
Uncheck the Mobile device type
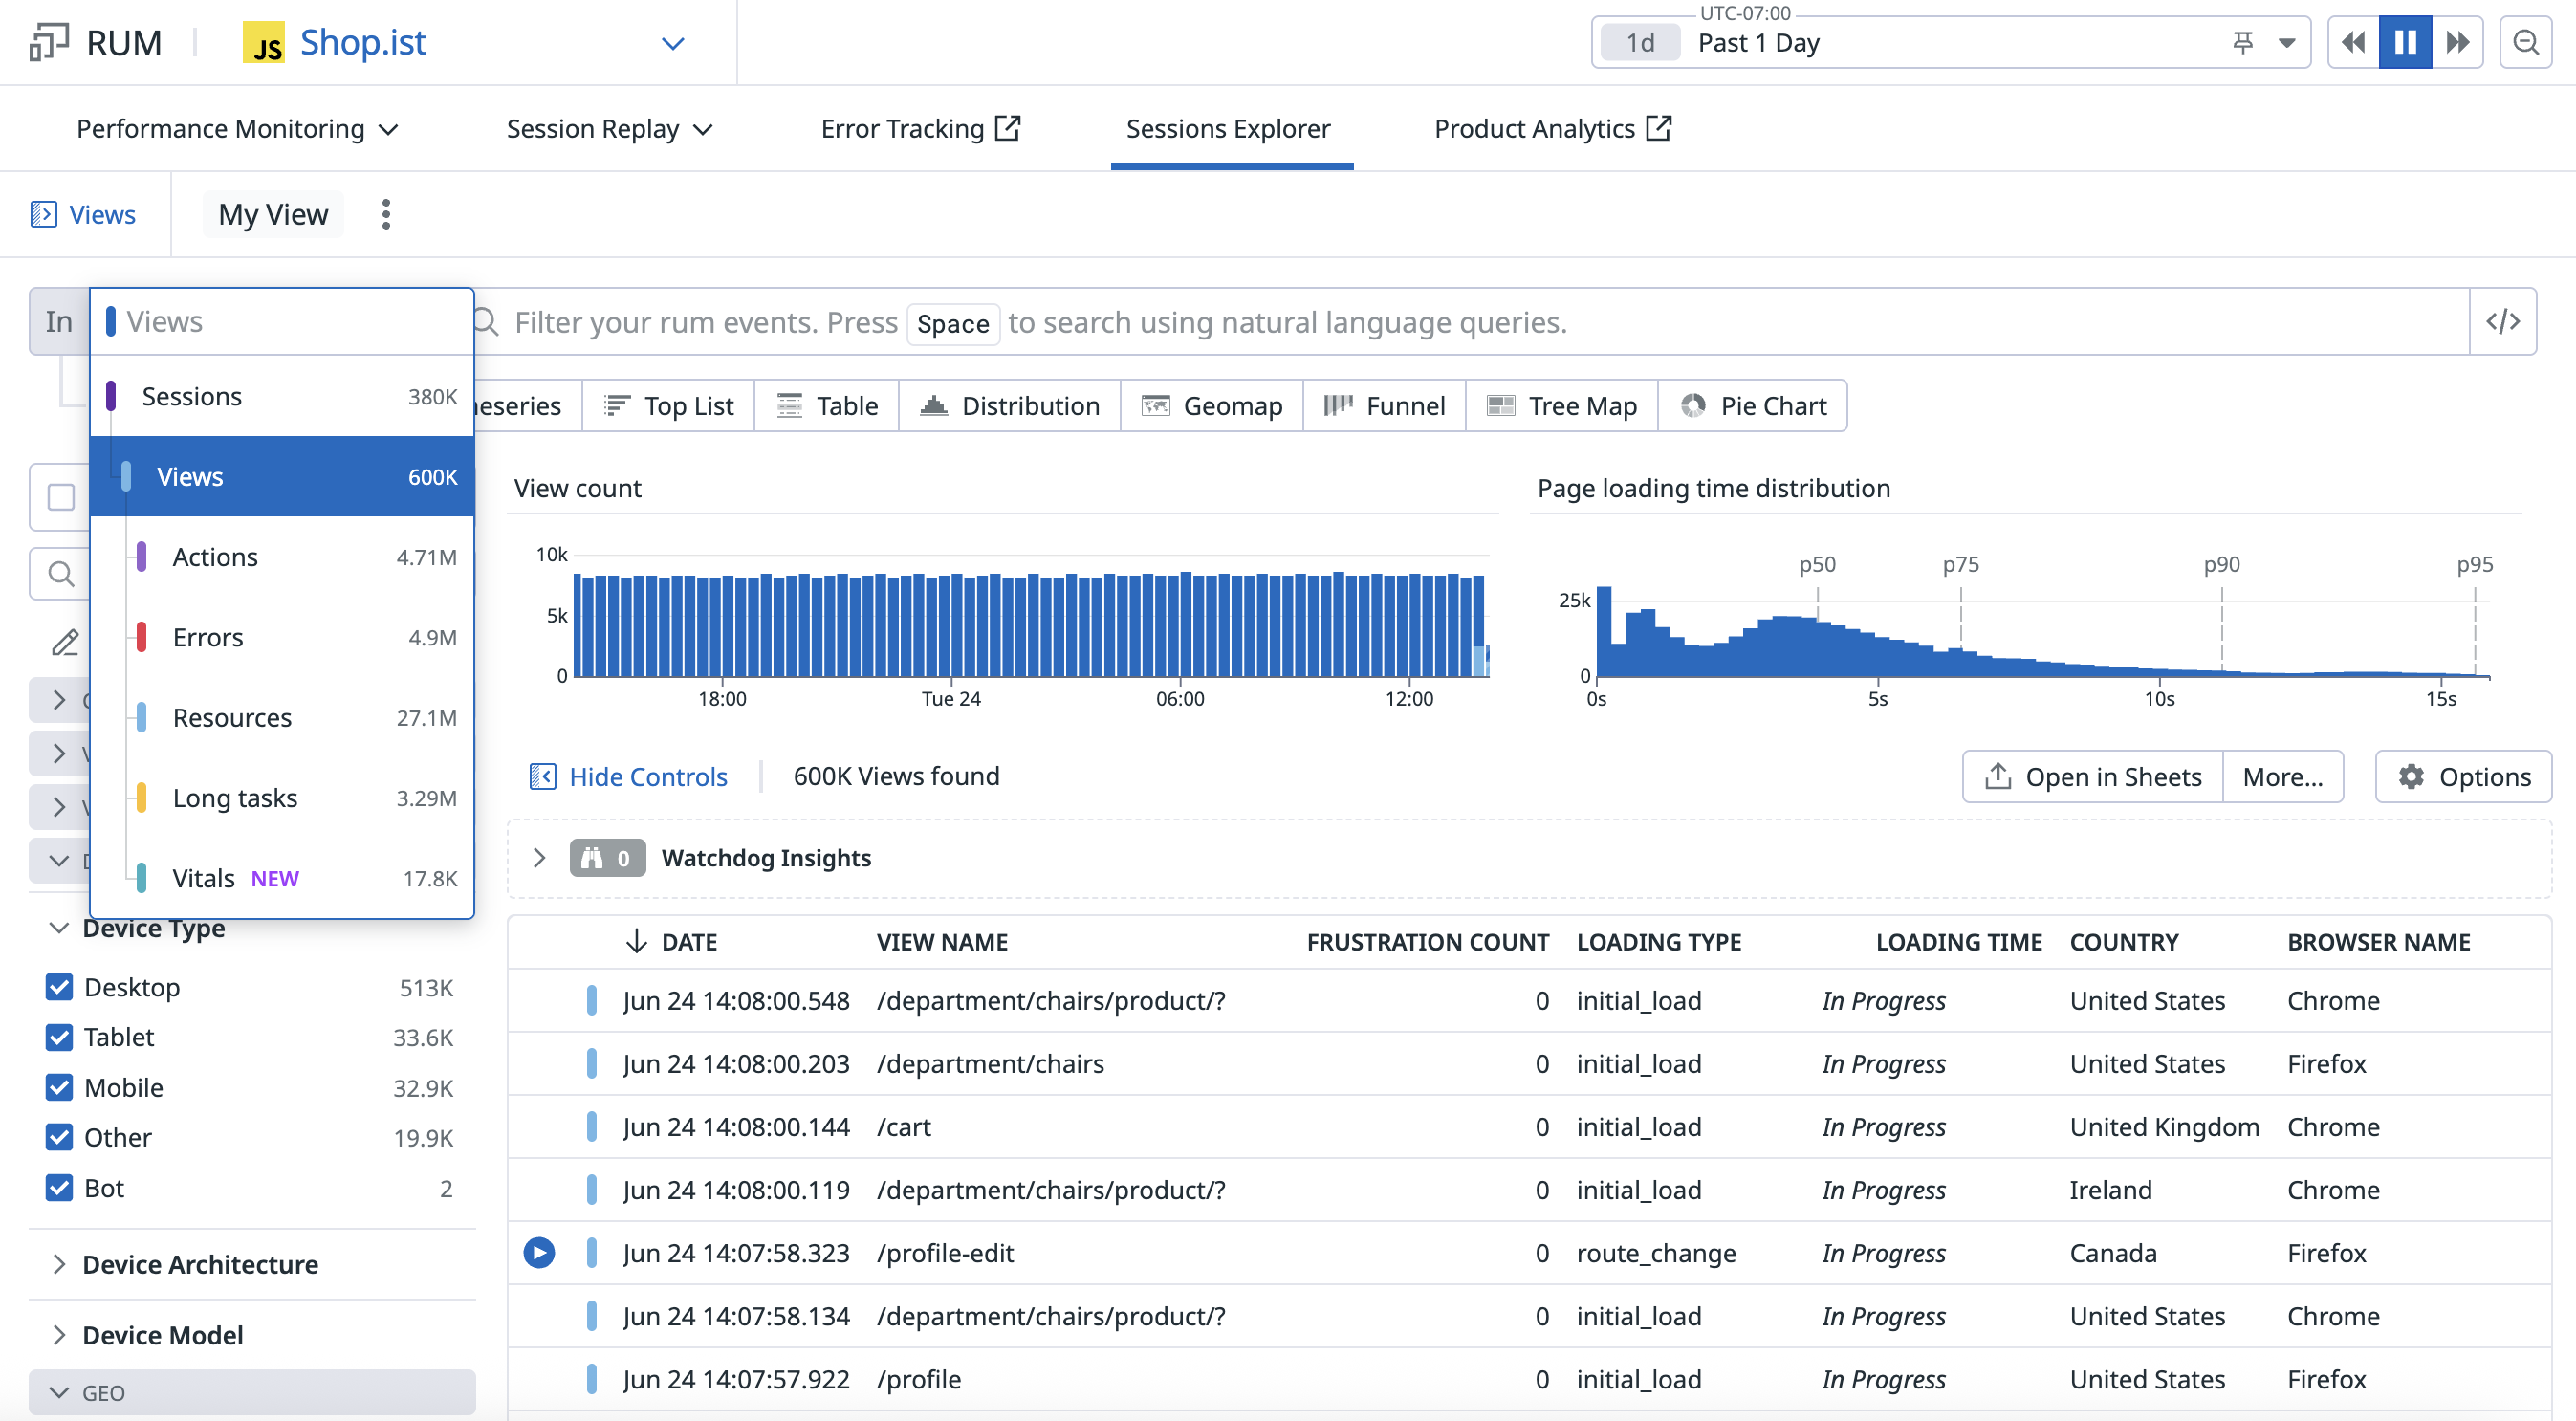[59, 1088]
